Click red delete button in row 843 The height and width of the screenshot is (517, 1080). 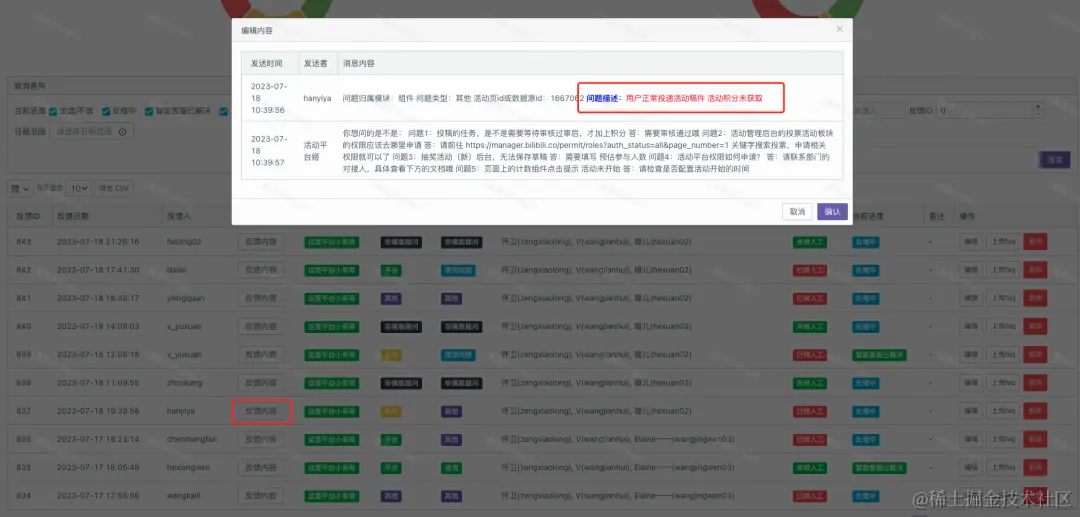click(1035, 242)
